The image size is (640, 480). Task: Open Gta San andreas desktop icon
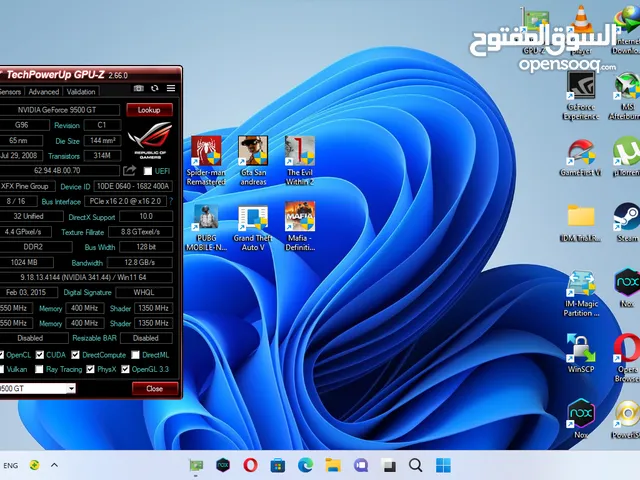(x=253, y=161)
